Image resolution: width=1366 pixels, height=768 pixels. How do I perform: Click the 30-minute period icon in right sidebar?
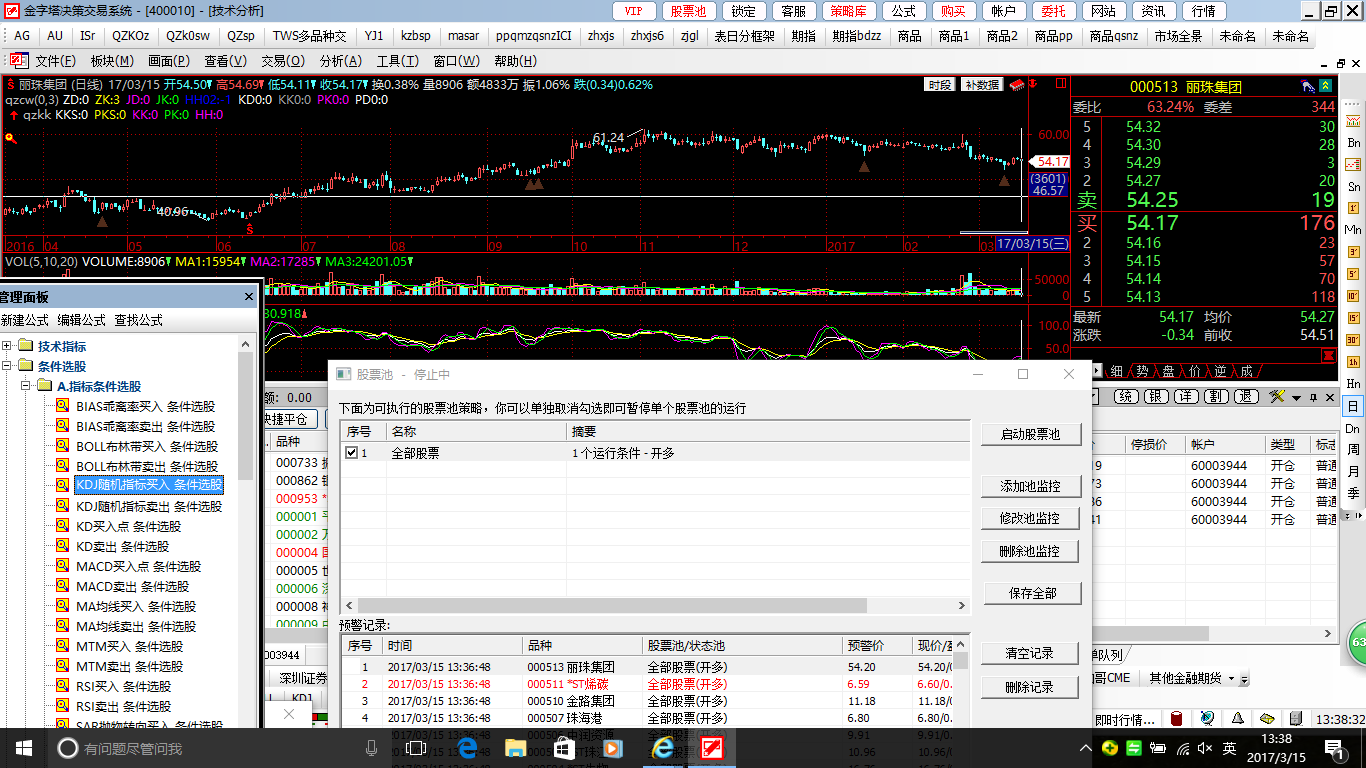pyautogui.click(x=1354, y=340)
